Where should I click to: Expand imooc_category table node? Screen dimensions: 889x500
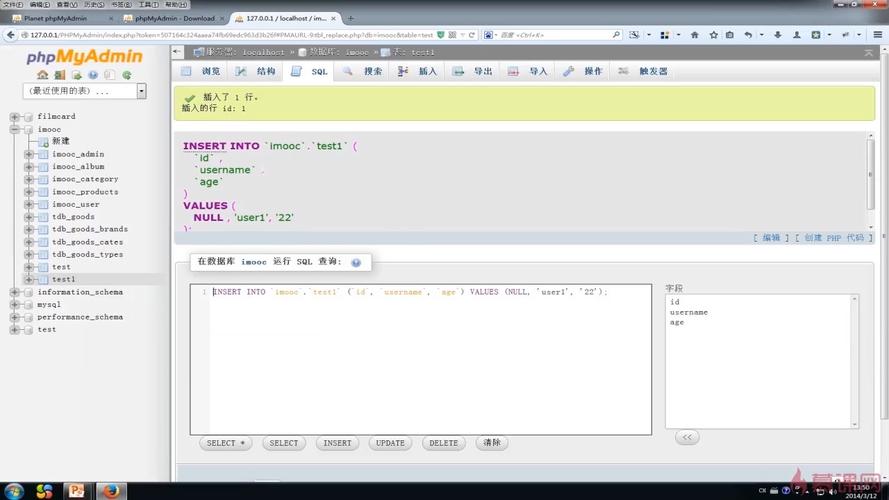pyautogui.click(x=29, y=179)
